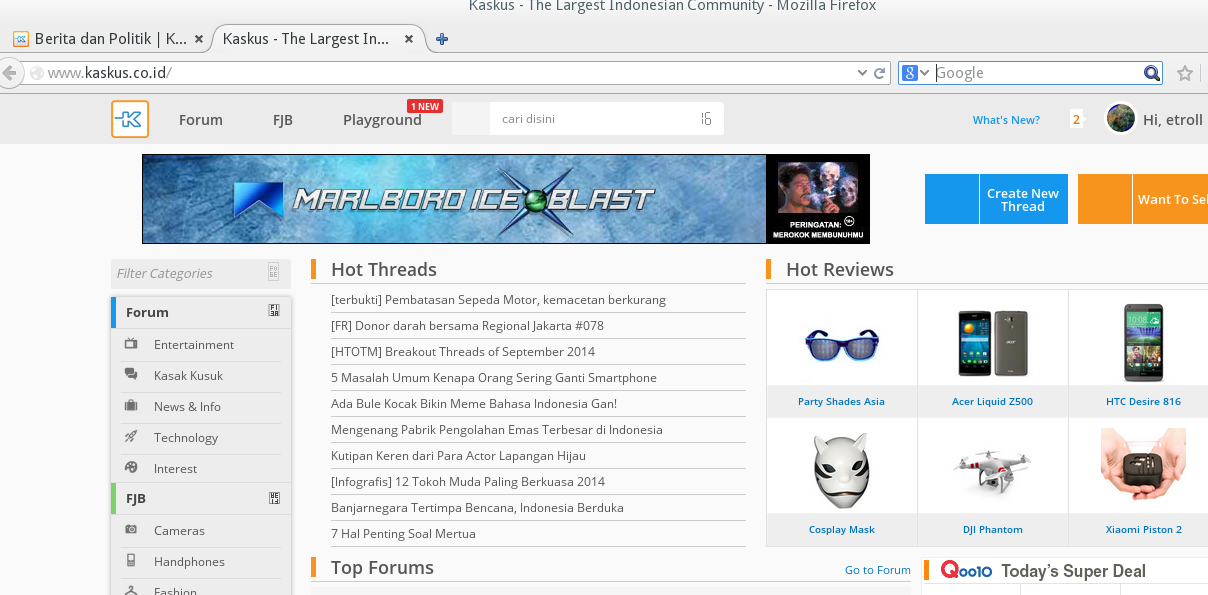This screenshot has width=1208, height=595.
Task: Click the Technology rocket icon
Action: [x=131, y=437]
